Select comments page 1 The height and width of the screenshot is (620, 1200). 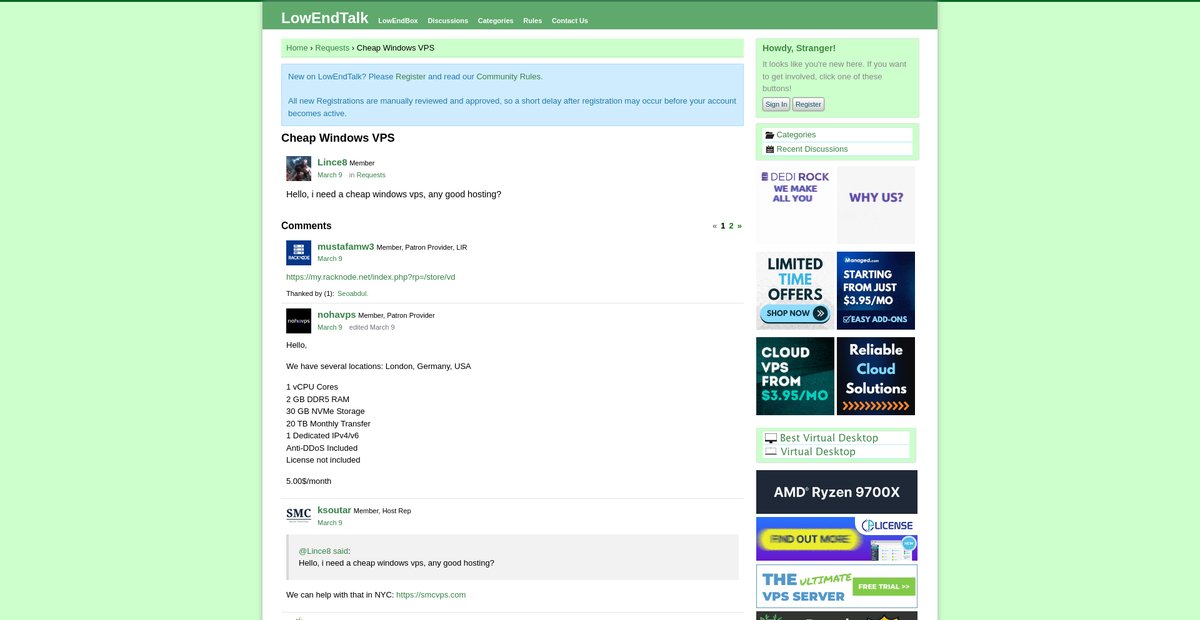pyautogui.click(x=723, y=226)
